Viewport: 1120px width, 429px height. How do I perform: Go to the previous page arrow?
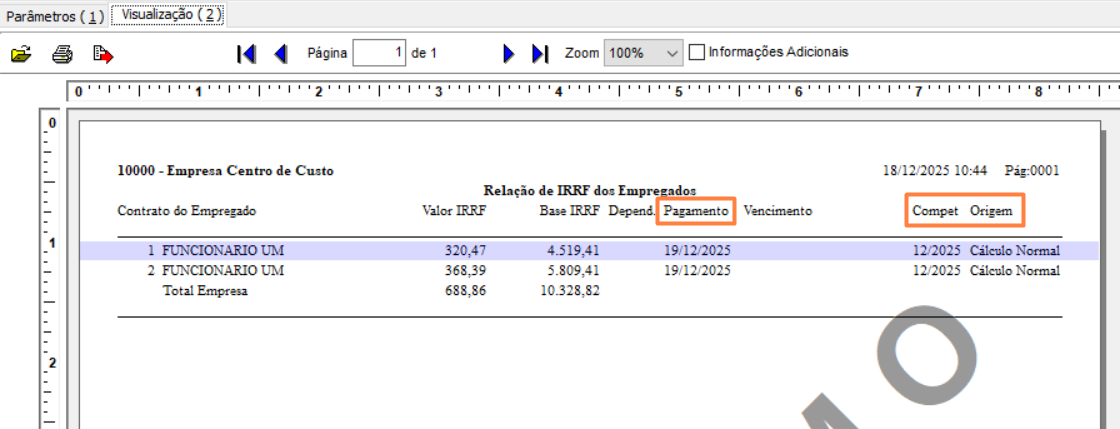[280, 54]
